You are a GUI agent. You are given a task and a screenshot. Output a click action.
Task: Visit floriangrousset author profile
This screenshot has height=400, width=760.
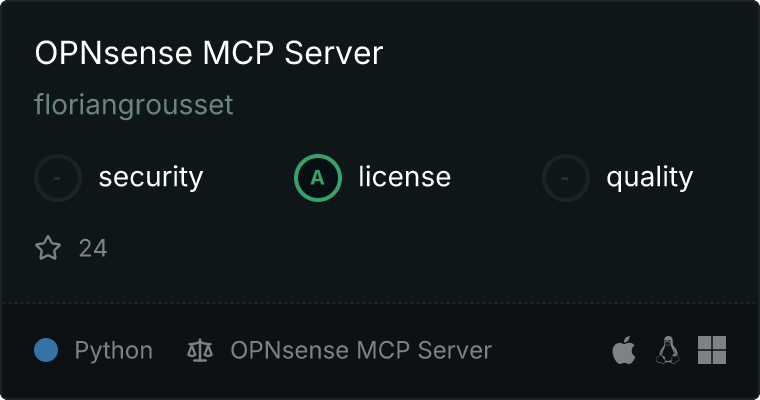click(x=134, y=105)
